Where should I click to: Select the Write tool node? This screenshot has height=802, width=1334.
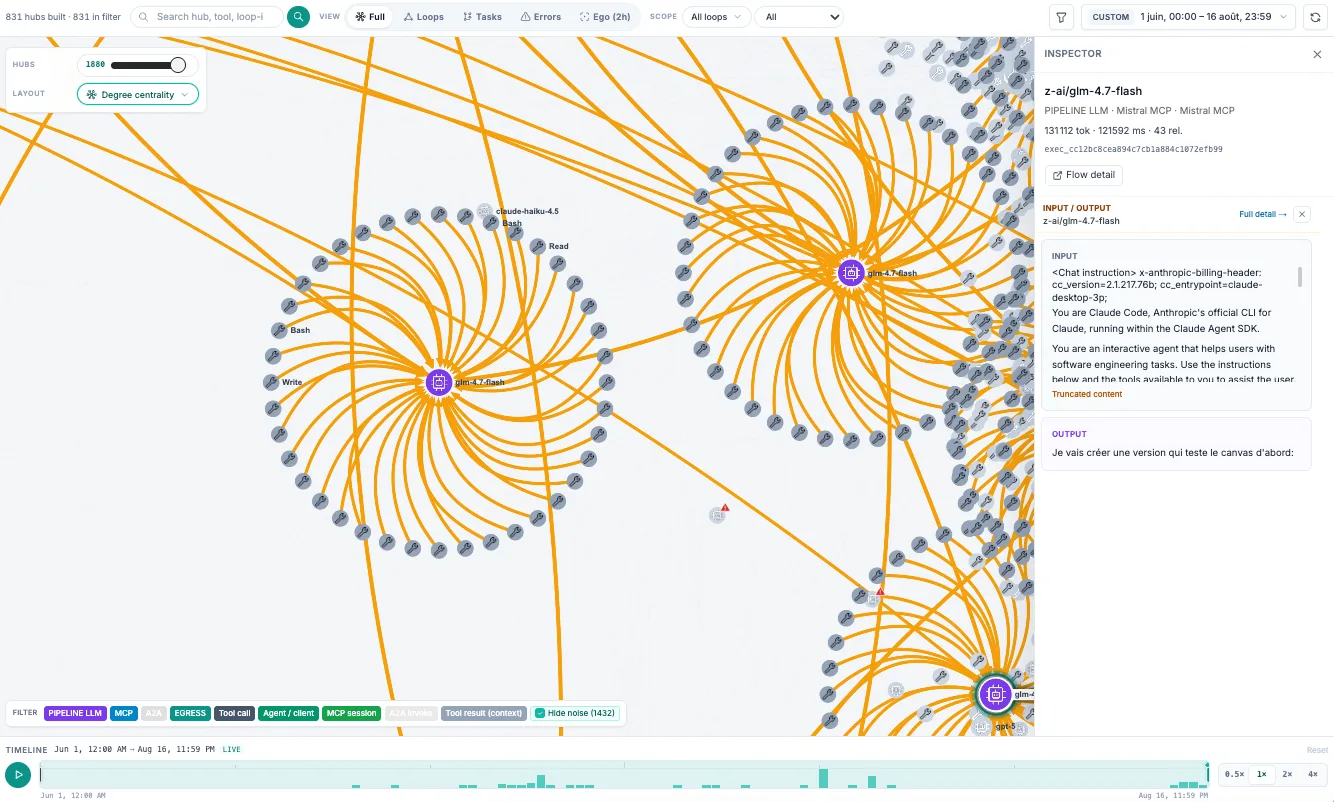(271, 382)
